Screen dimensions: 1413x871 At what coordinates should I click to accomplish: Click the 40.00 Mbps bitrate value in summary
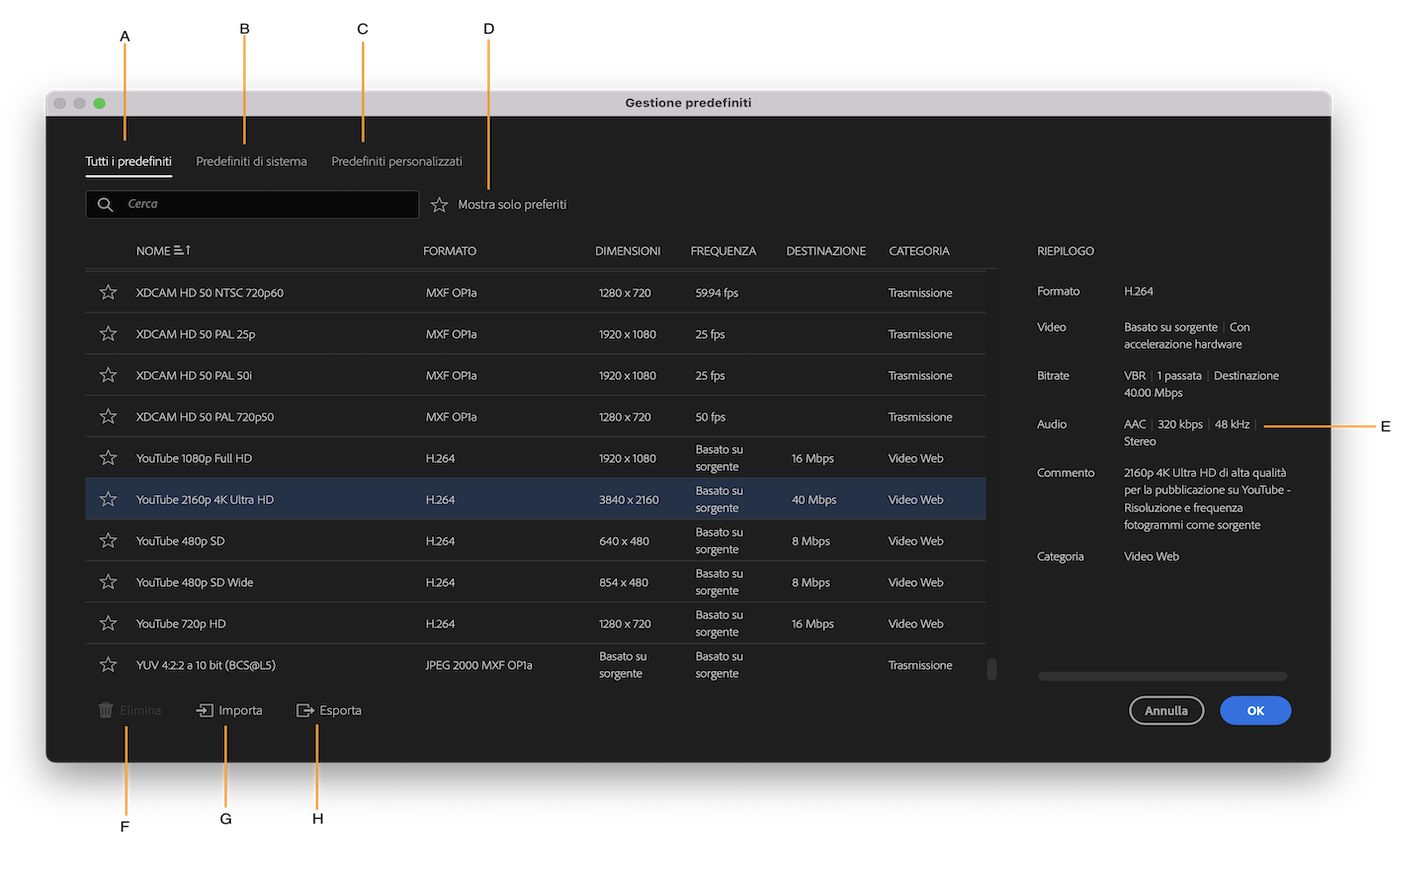(1153, 393)
